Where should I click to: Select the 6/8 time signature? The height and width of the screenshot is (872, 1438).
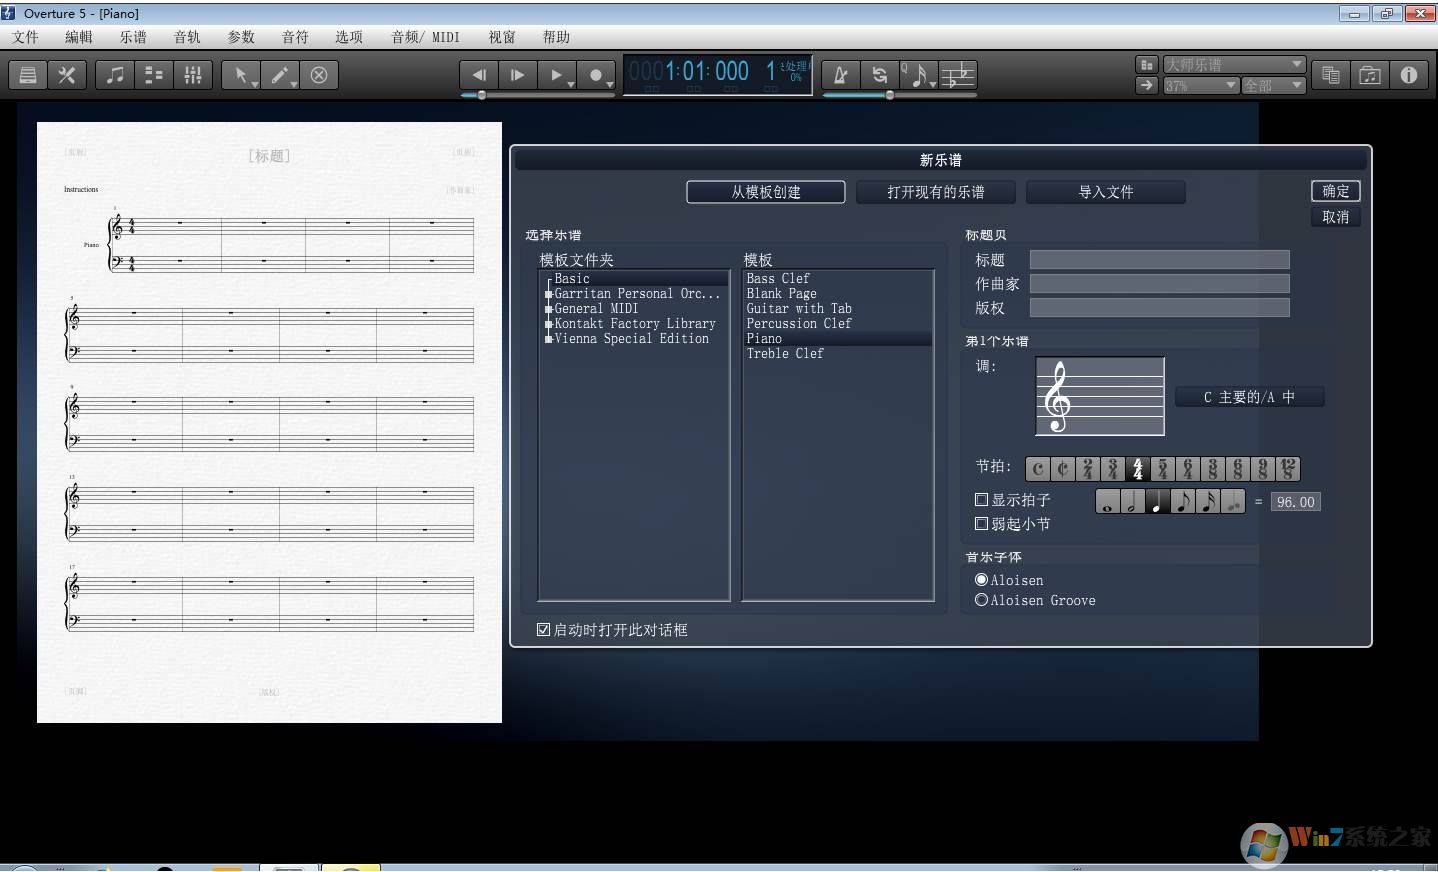[1238, 468]
